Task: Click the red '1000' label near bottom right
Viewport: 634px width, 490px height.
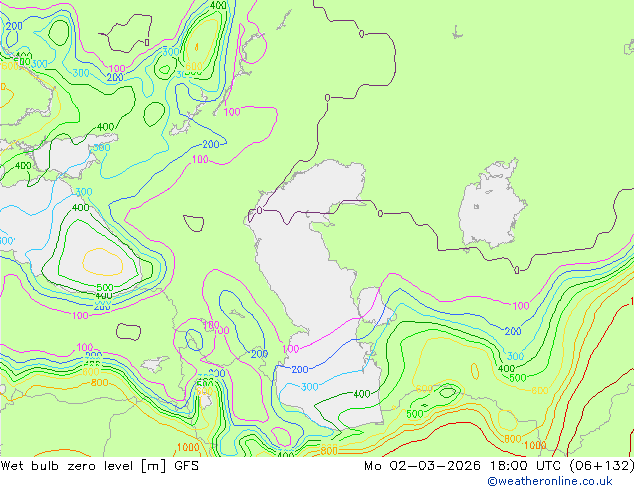Action: (x=535, y=446)
